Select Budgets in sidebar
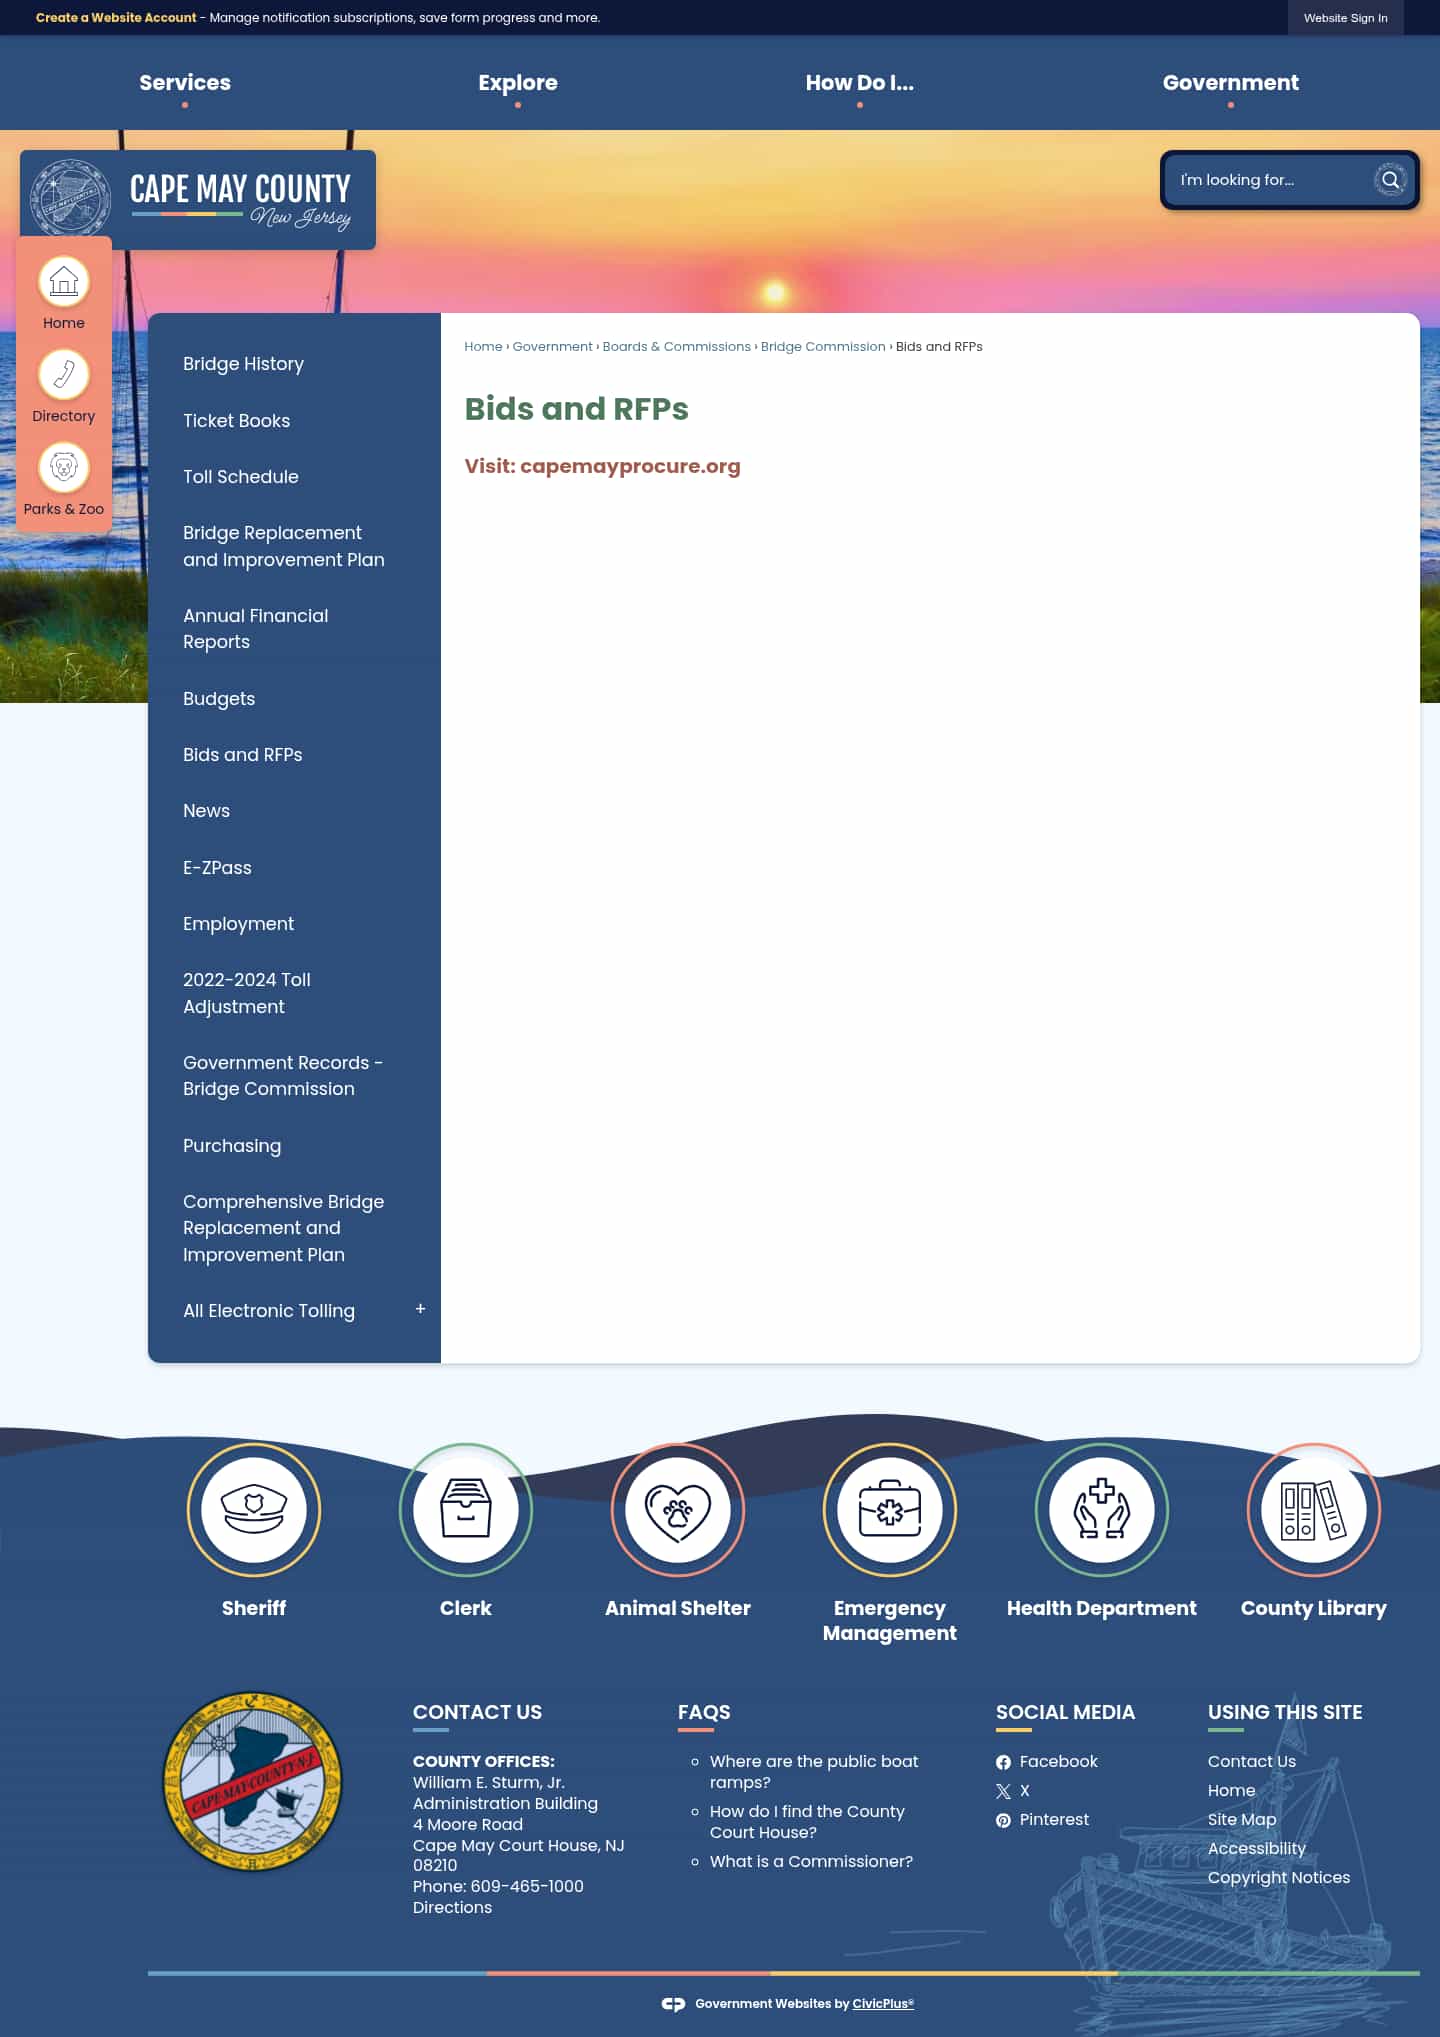The image size is (1440, 2037). point(219,699)
